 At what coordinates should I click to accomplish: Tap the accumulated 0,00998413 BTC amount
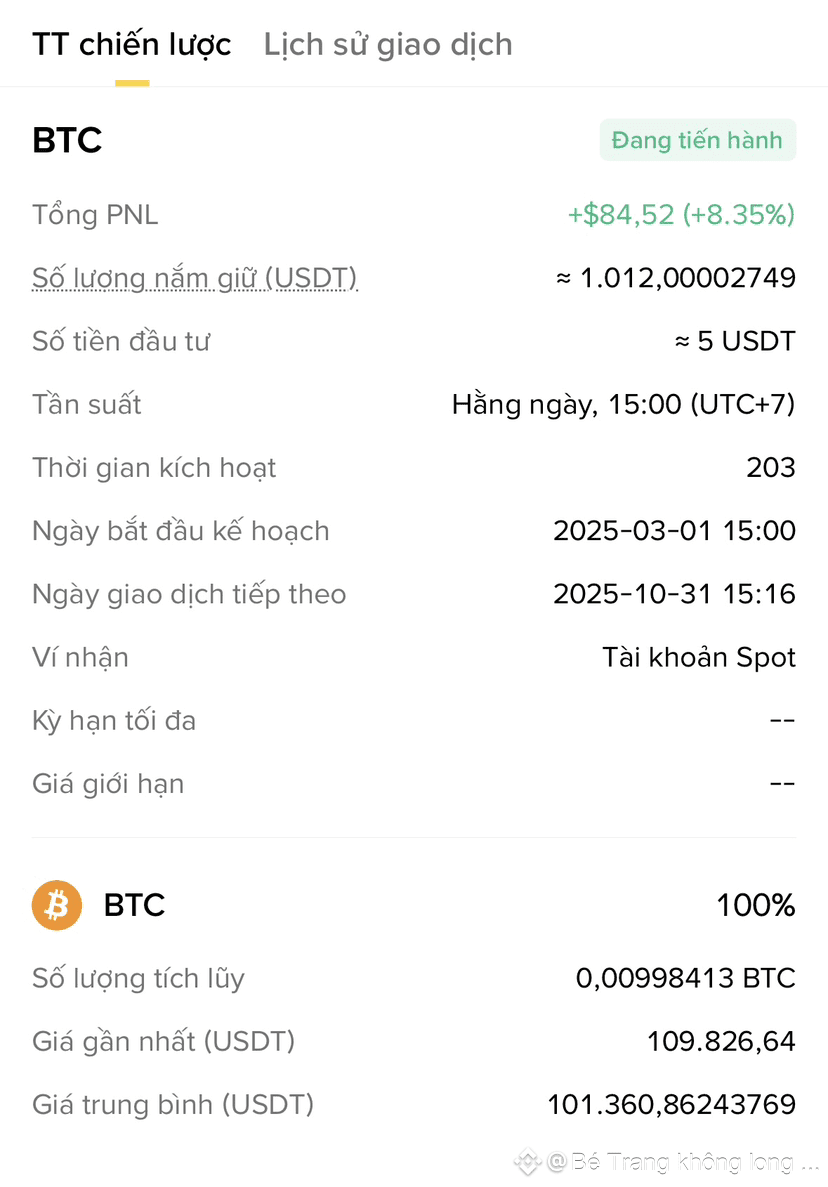(686, 978)
